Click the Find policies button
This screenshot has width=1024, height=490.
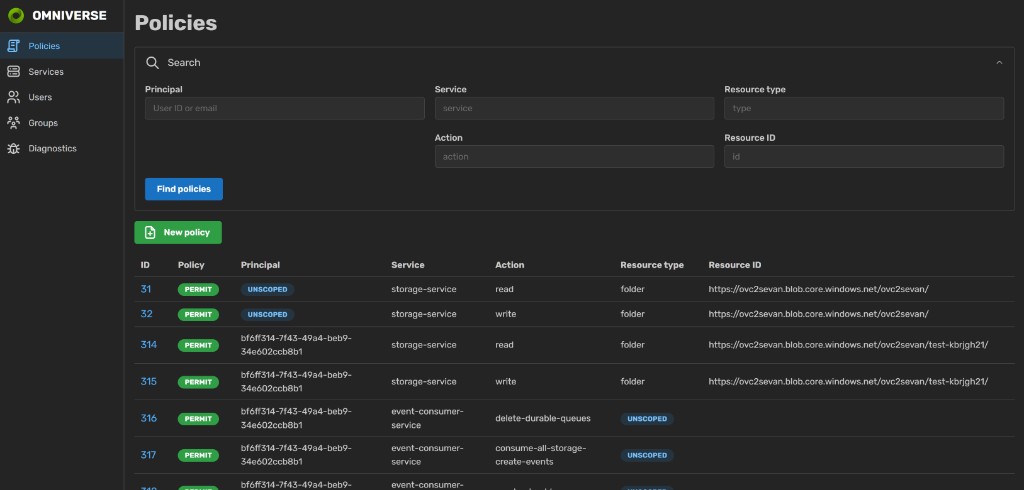184,189
